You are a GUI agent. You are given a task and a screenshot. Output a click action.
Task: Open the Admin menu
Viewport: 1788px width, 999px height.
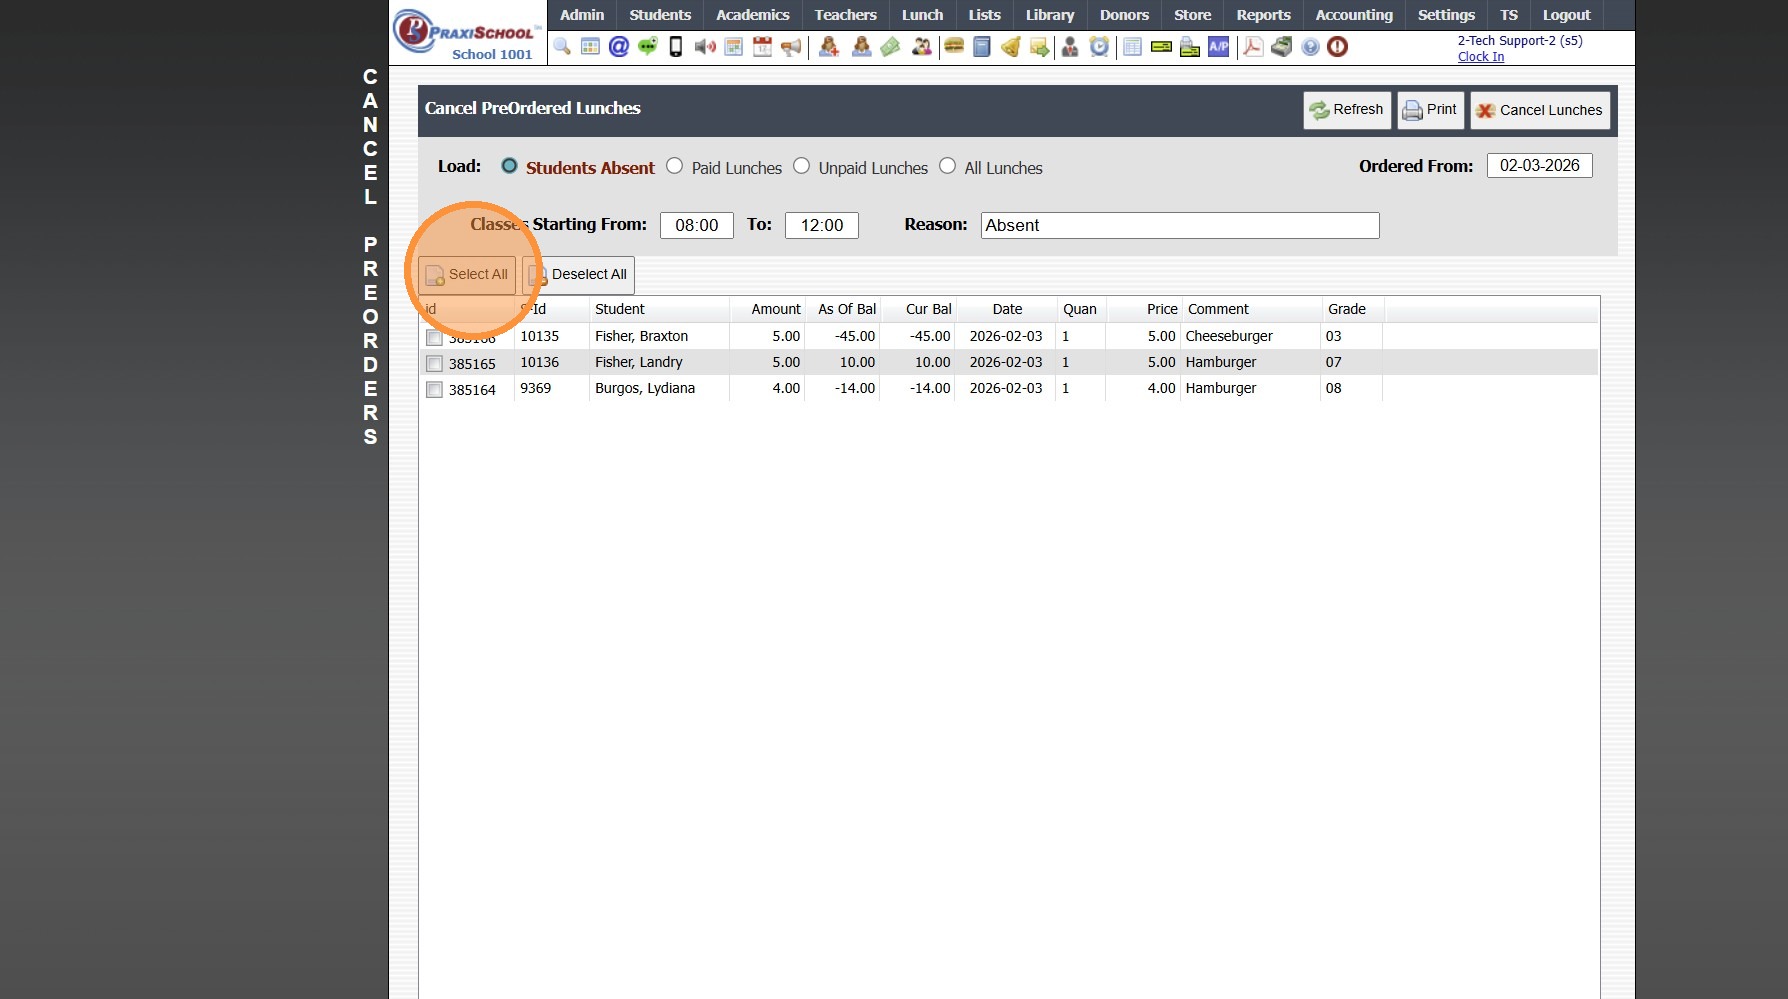pyautogui.click(x=582, y=15)
